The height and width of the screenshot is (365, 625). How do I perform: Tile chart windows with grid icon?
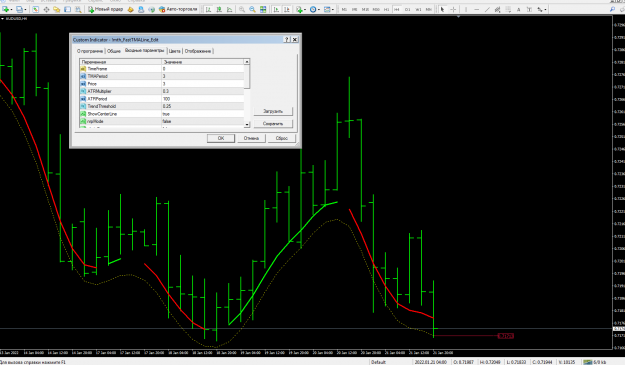263,9
